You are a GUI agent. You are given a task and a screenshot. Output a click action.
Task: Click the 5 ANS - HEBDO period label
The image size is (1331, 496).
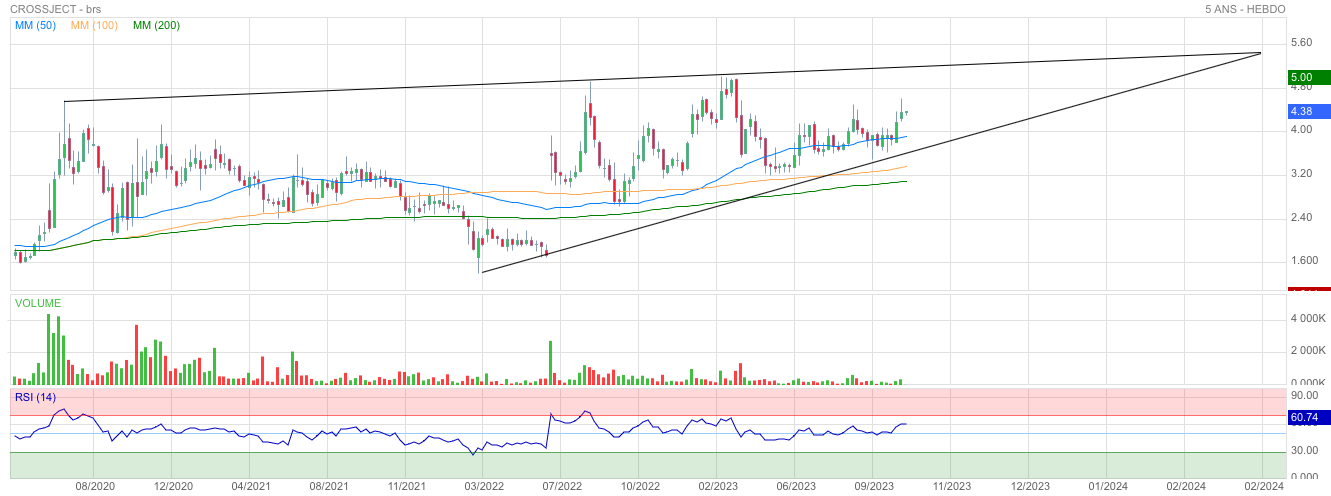point(1245,8)
